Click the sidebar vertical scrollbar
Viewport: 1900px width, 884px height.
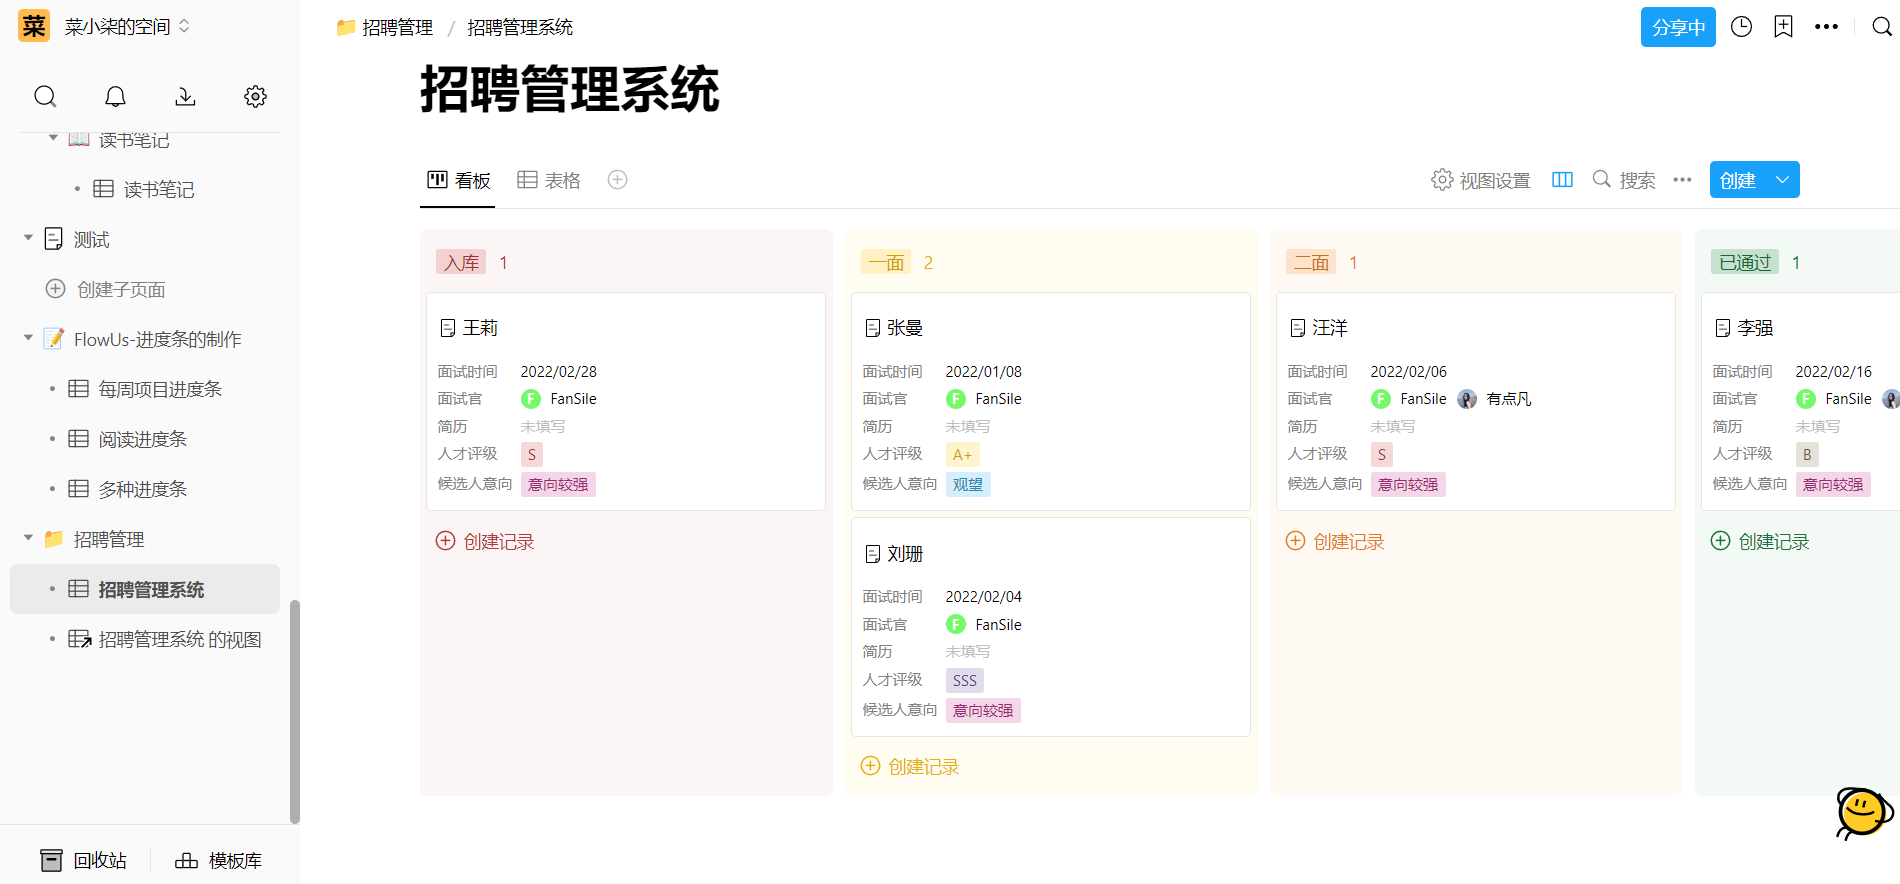coord(294,710)
